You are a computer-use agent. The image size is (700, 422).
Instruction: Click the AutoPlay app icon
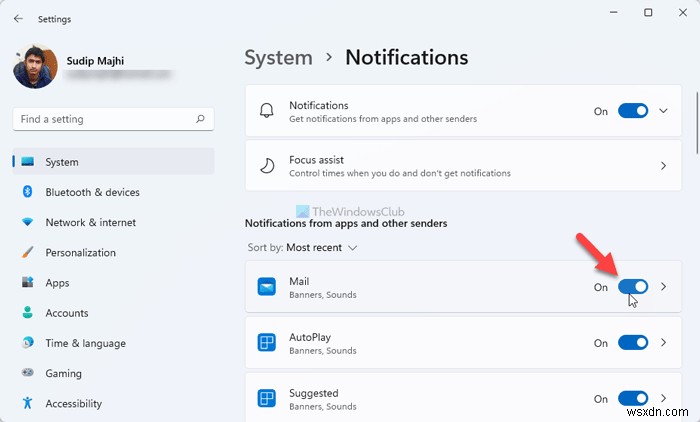267,343
